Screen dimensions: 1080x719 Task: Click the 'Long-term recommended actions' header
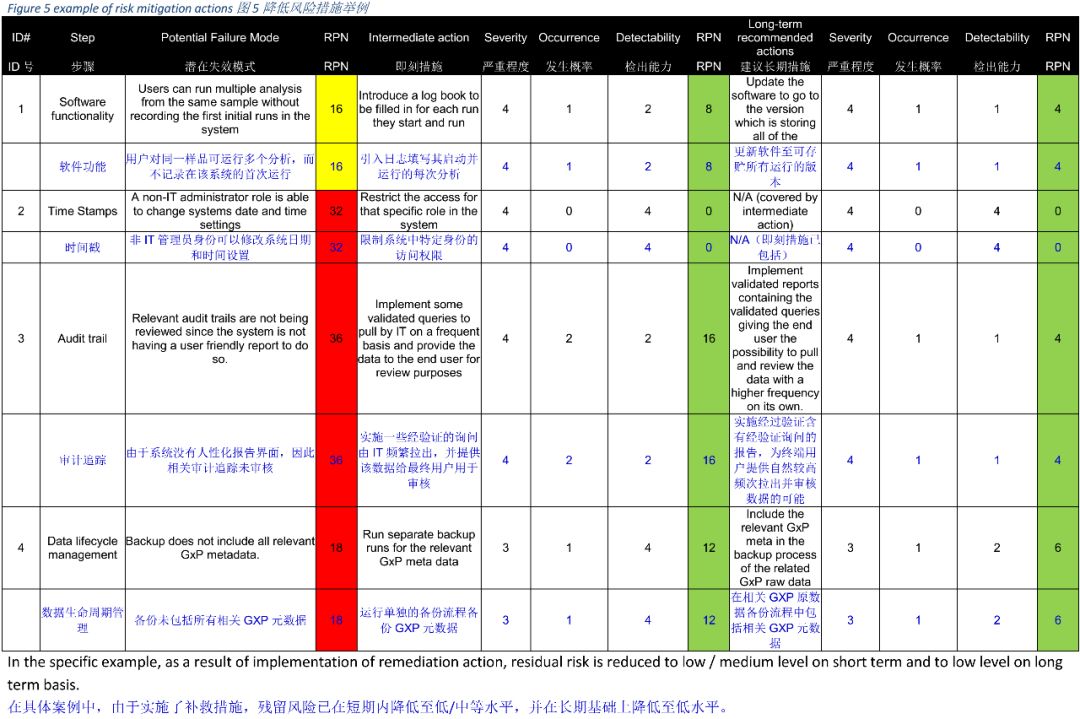[x=775, y=38]
